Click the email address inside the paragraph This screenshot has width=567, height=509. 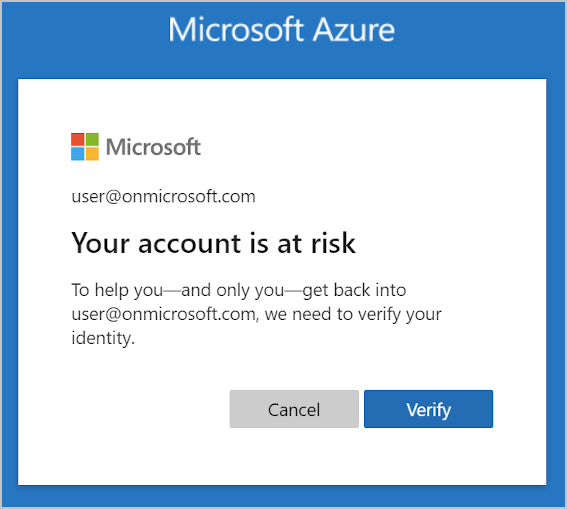point(163,314)
